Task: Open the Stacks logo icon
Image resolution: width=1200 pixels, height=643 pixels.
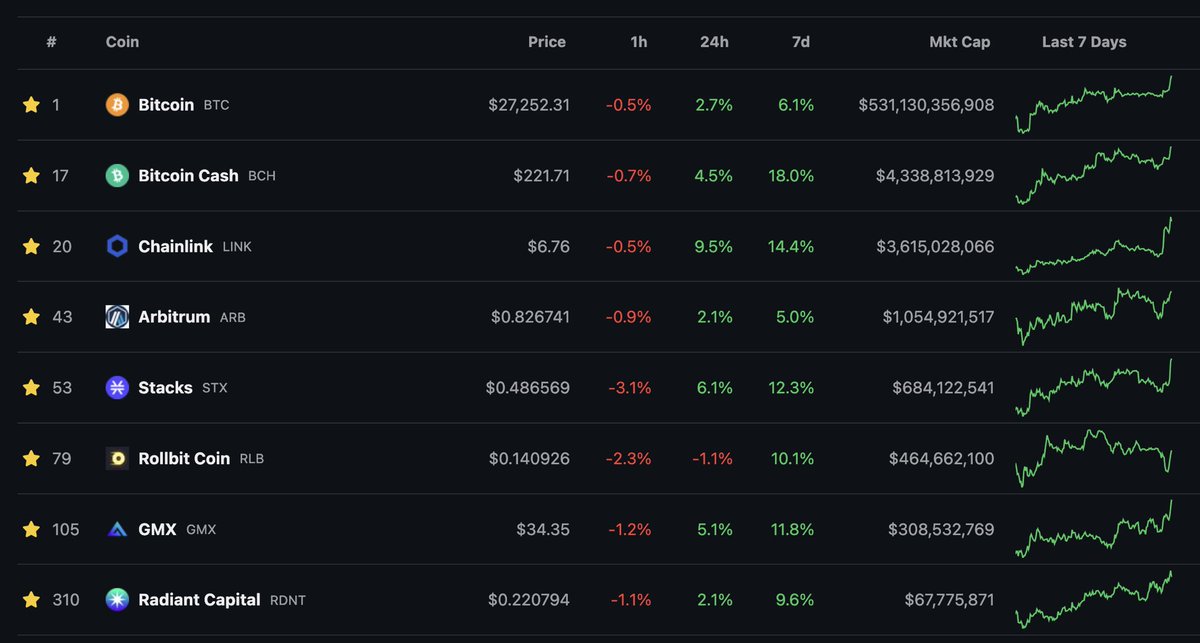Action: (117, 387)
